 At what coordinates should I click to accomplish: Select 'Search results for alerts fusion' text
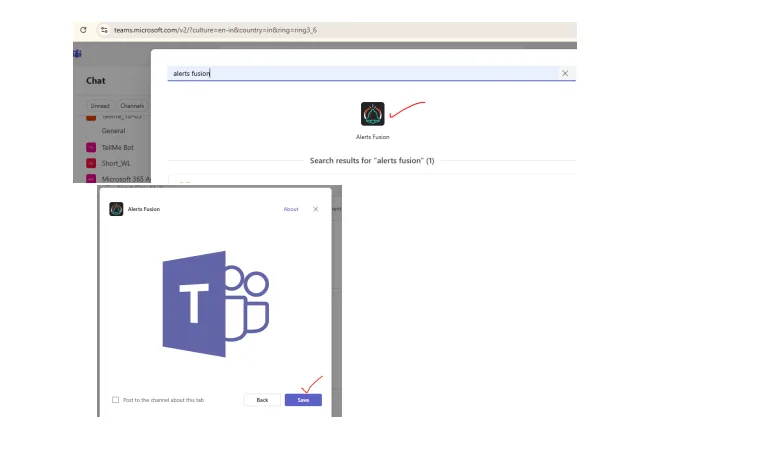pyautogui.click(x=372, y=161)
